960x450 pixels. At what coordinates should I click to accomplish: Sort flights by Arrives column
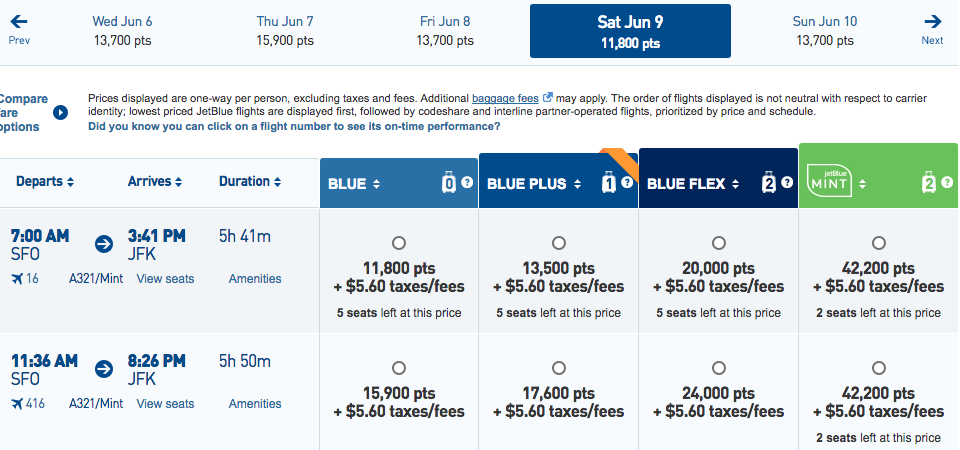(155, 182)
